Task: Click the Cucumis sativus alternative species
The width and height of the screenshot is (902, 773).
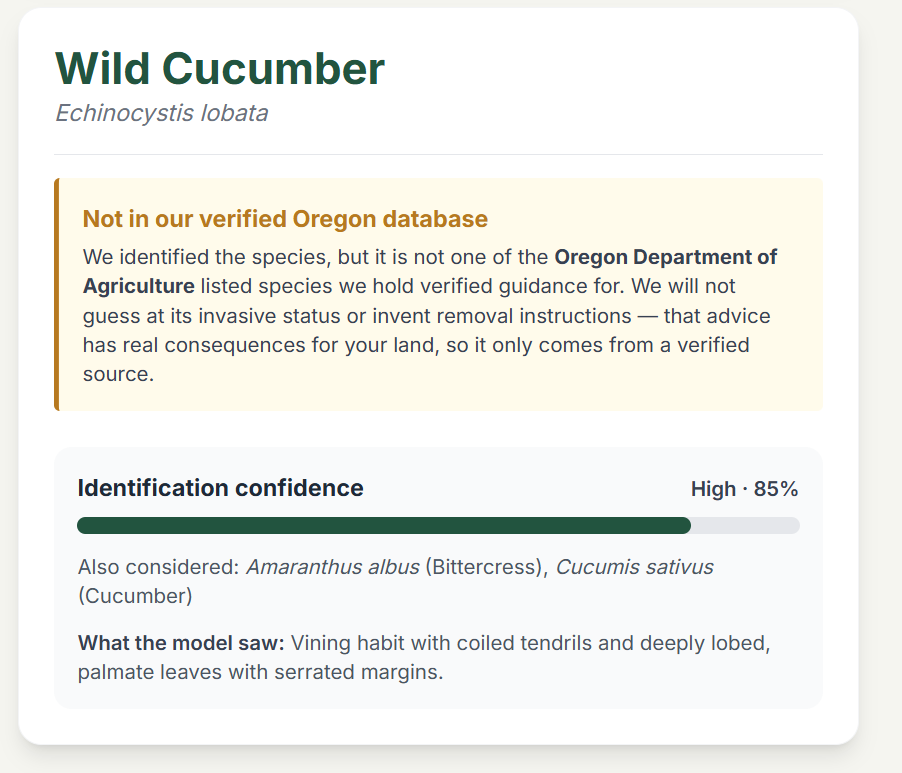Action: [x=635, y=567]
